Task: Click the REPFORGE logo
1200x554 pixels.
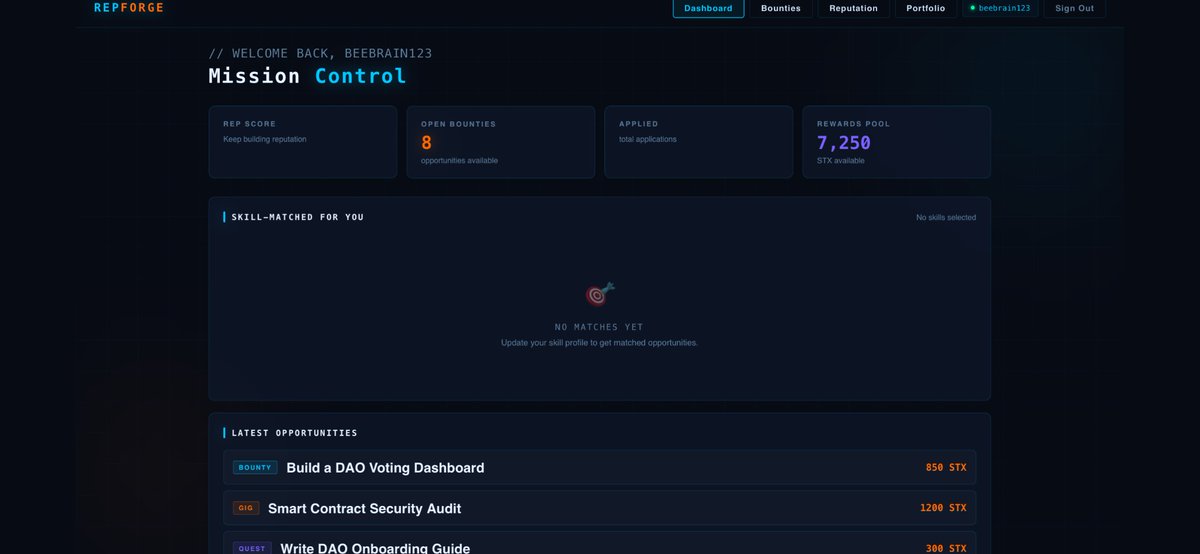Action: 129,8
